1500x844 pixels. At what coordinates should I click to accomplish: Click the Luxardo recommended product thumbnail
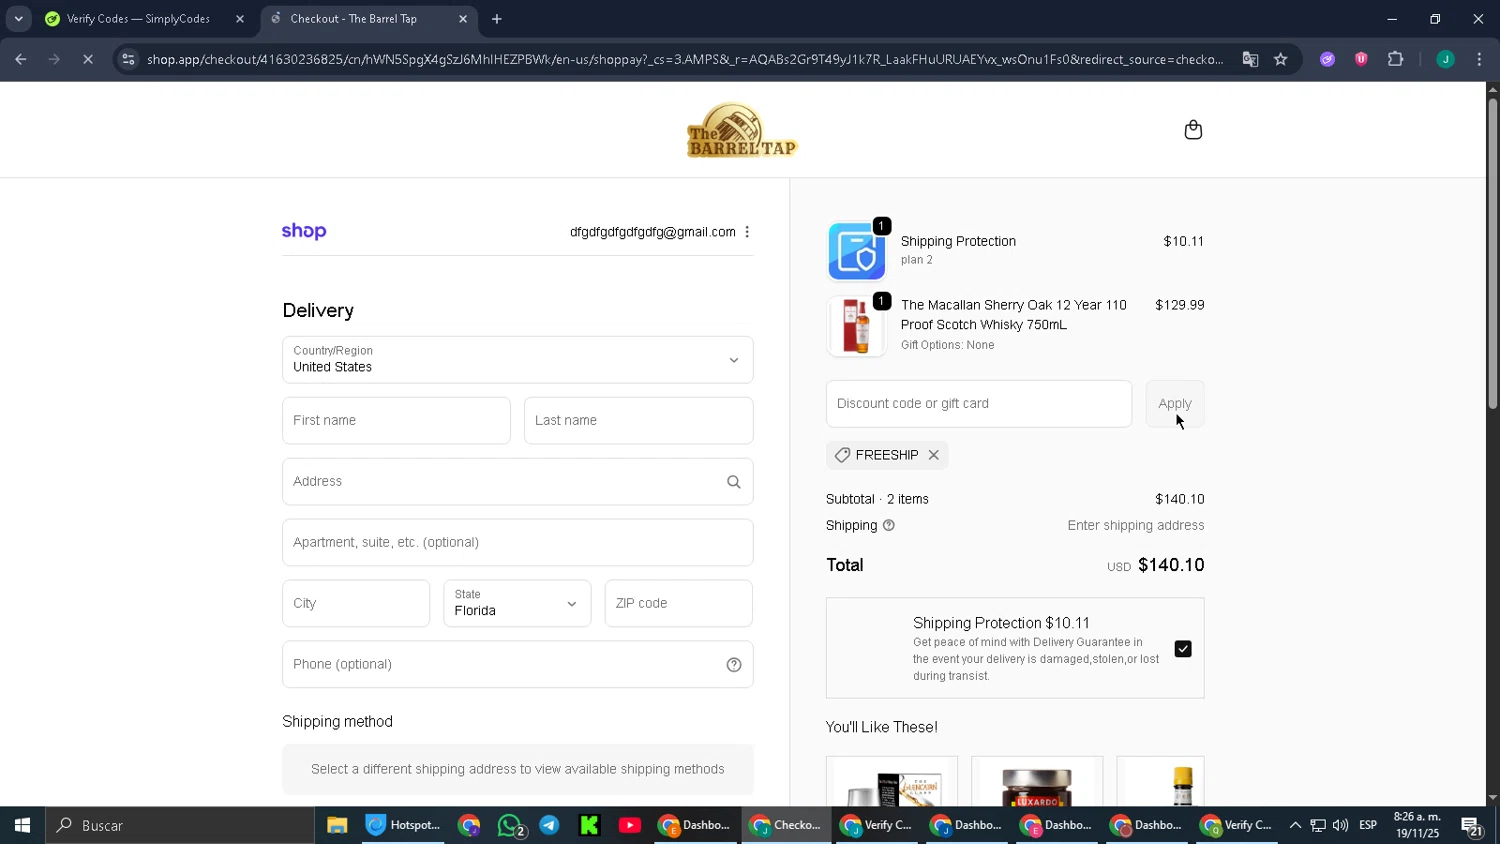pyautogui.click(x=1037, y=781)
